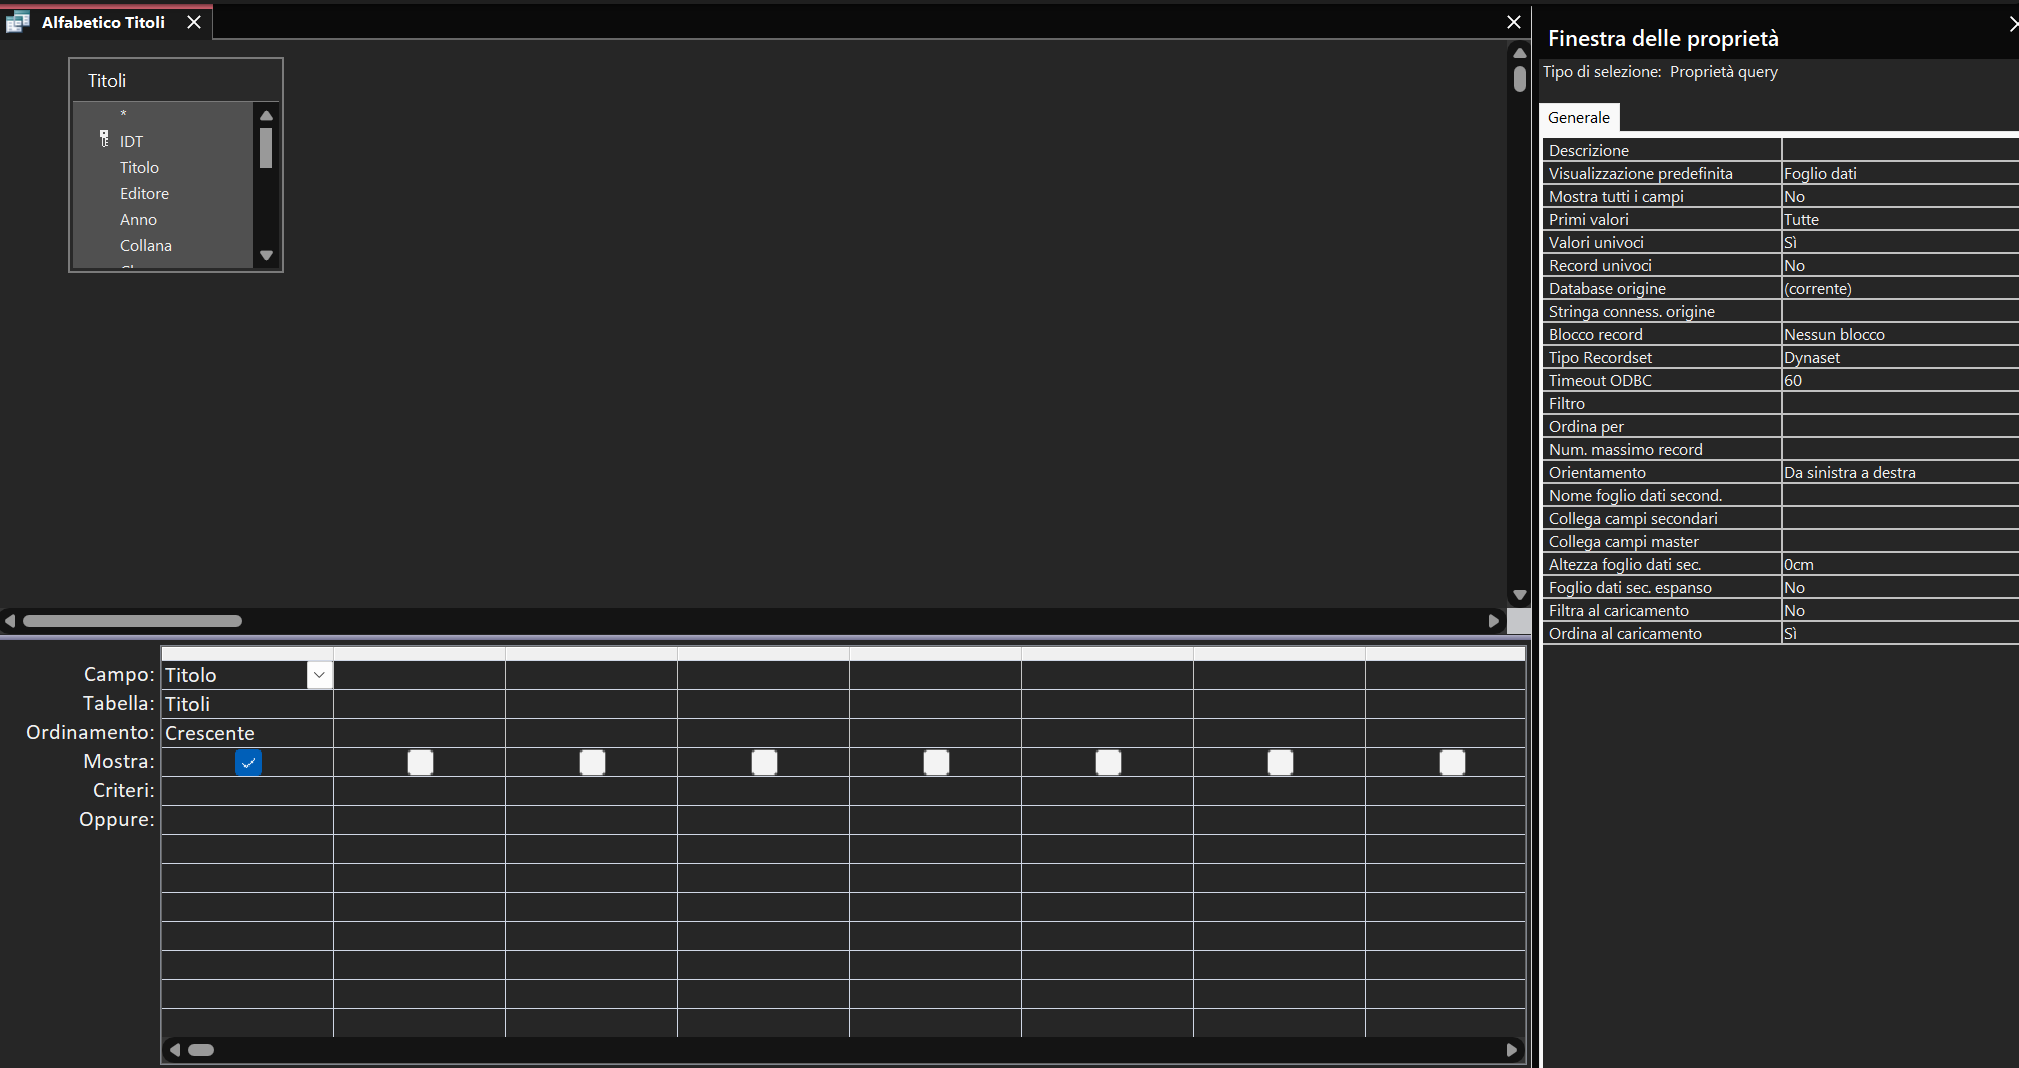This screenshot has width=2019, height=1068.
Task: Click the table pane horizontal scrollbar thumb
Action: (x=132, y=621)
